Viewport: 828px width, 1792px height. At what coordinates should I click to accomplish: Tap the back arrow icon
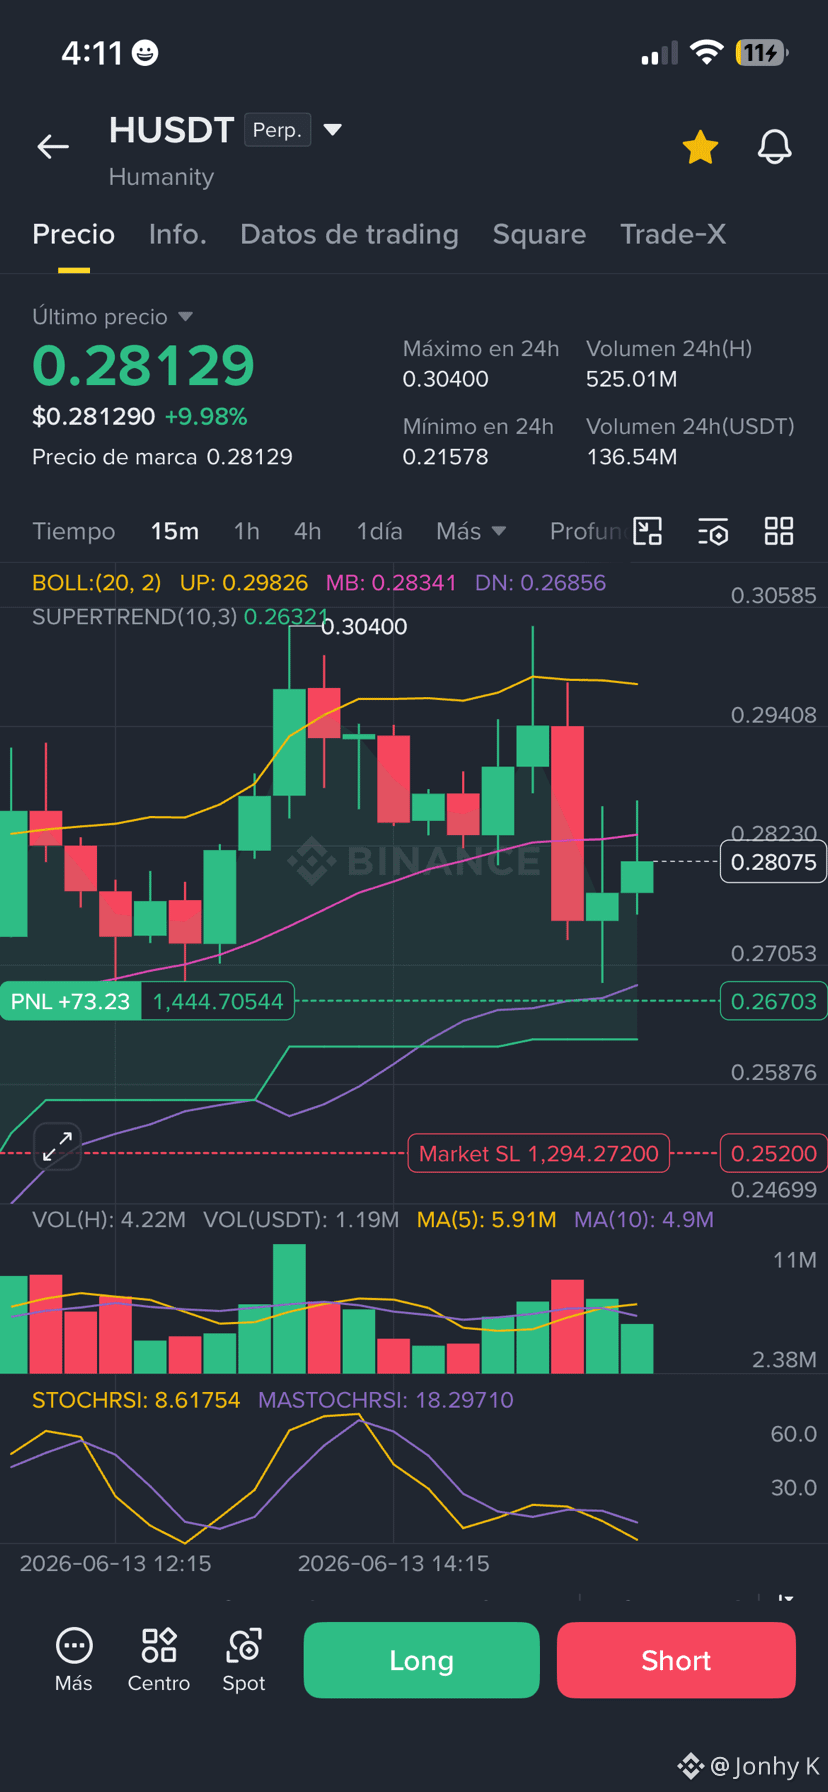[x=53, y=147]
